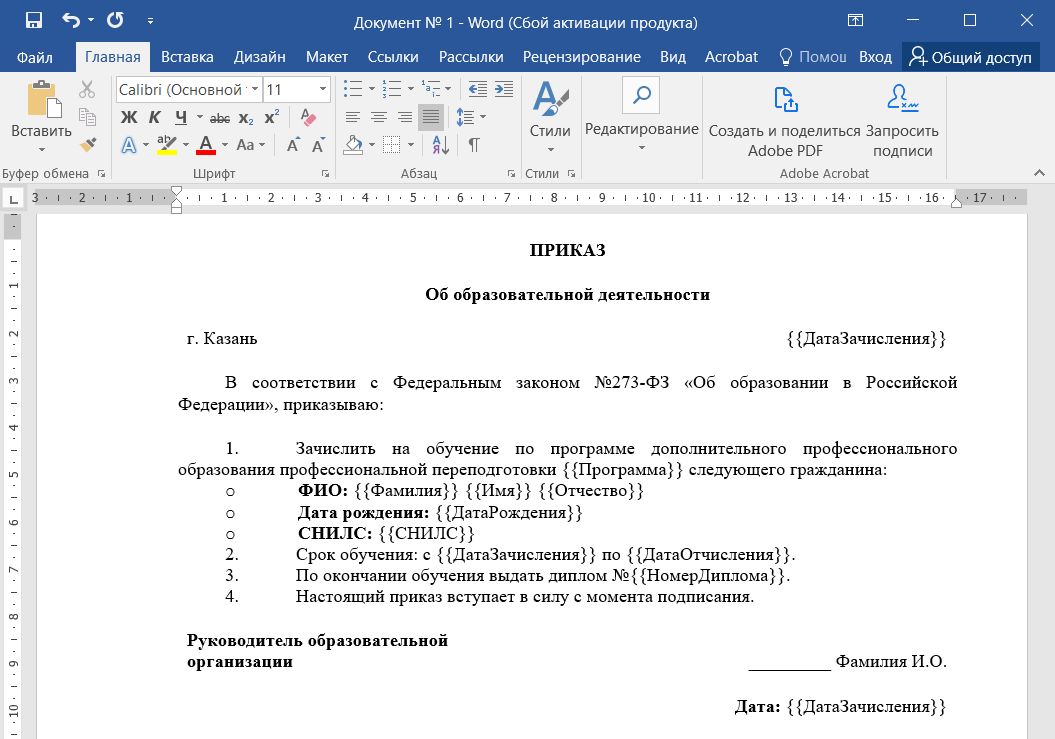Viewport: 1055px width, 739px height.
Task: Open the font size 11 box
Action: (296, 90)
